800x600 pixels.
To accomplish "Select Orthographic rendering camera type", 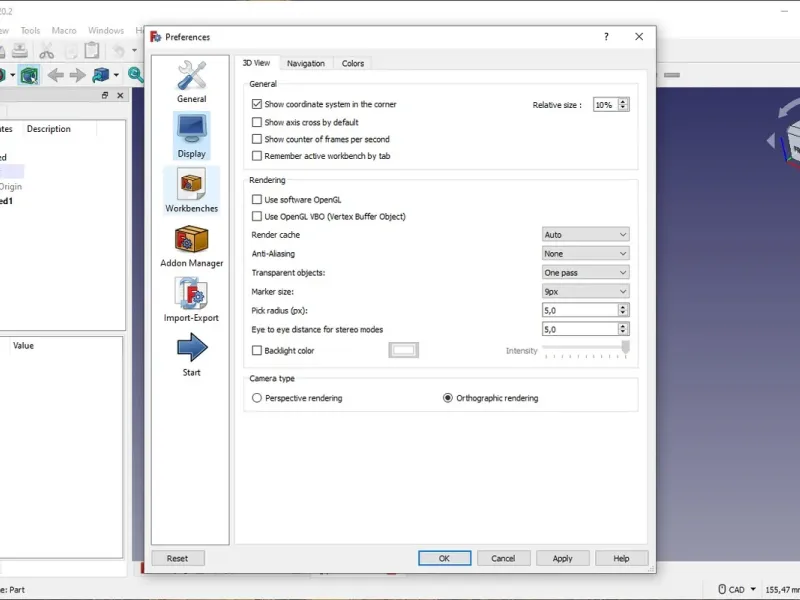I will click(x=447, y=398).
